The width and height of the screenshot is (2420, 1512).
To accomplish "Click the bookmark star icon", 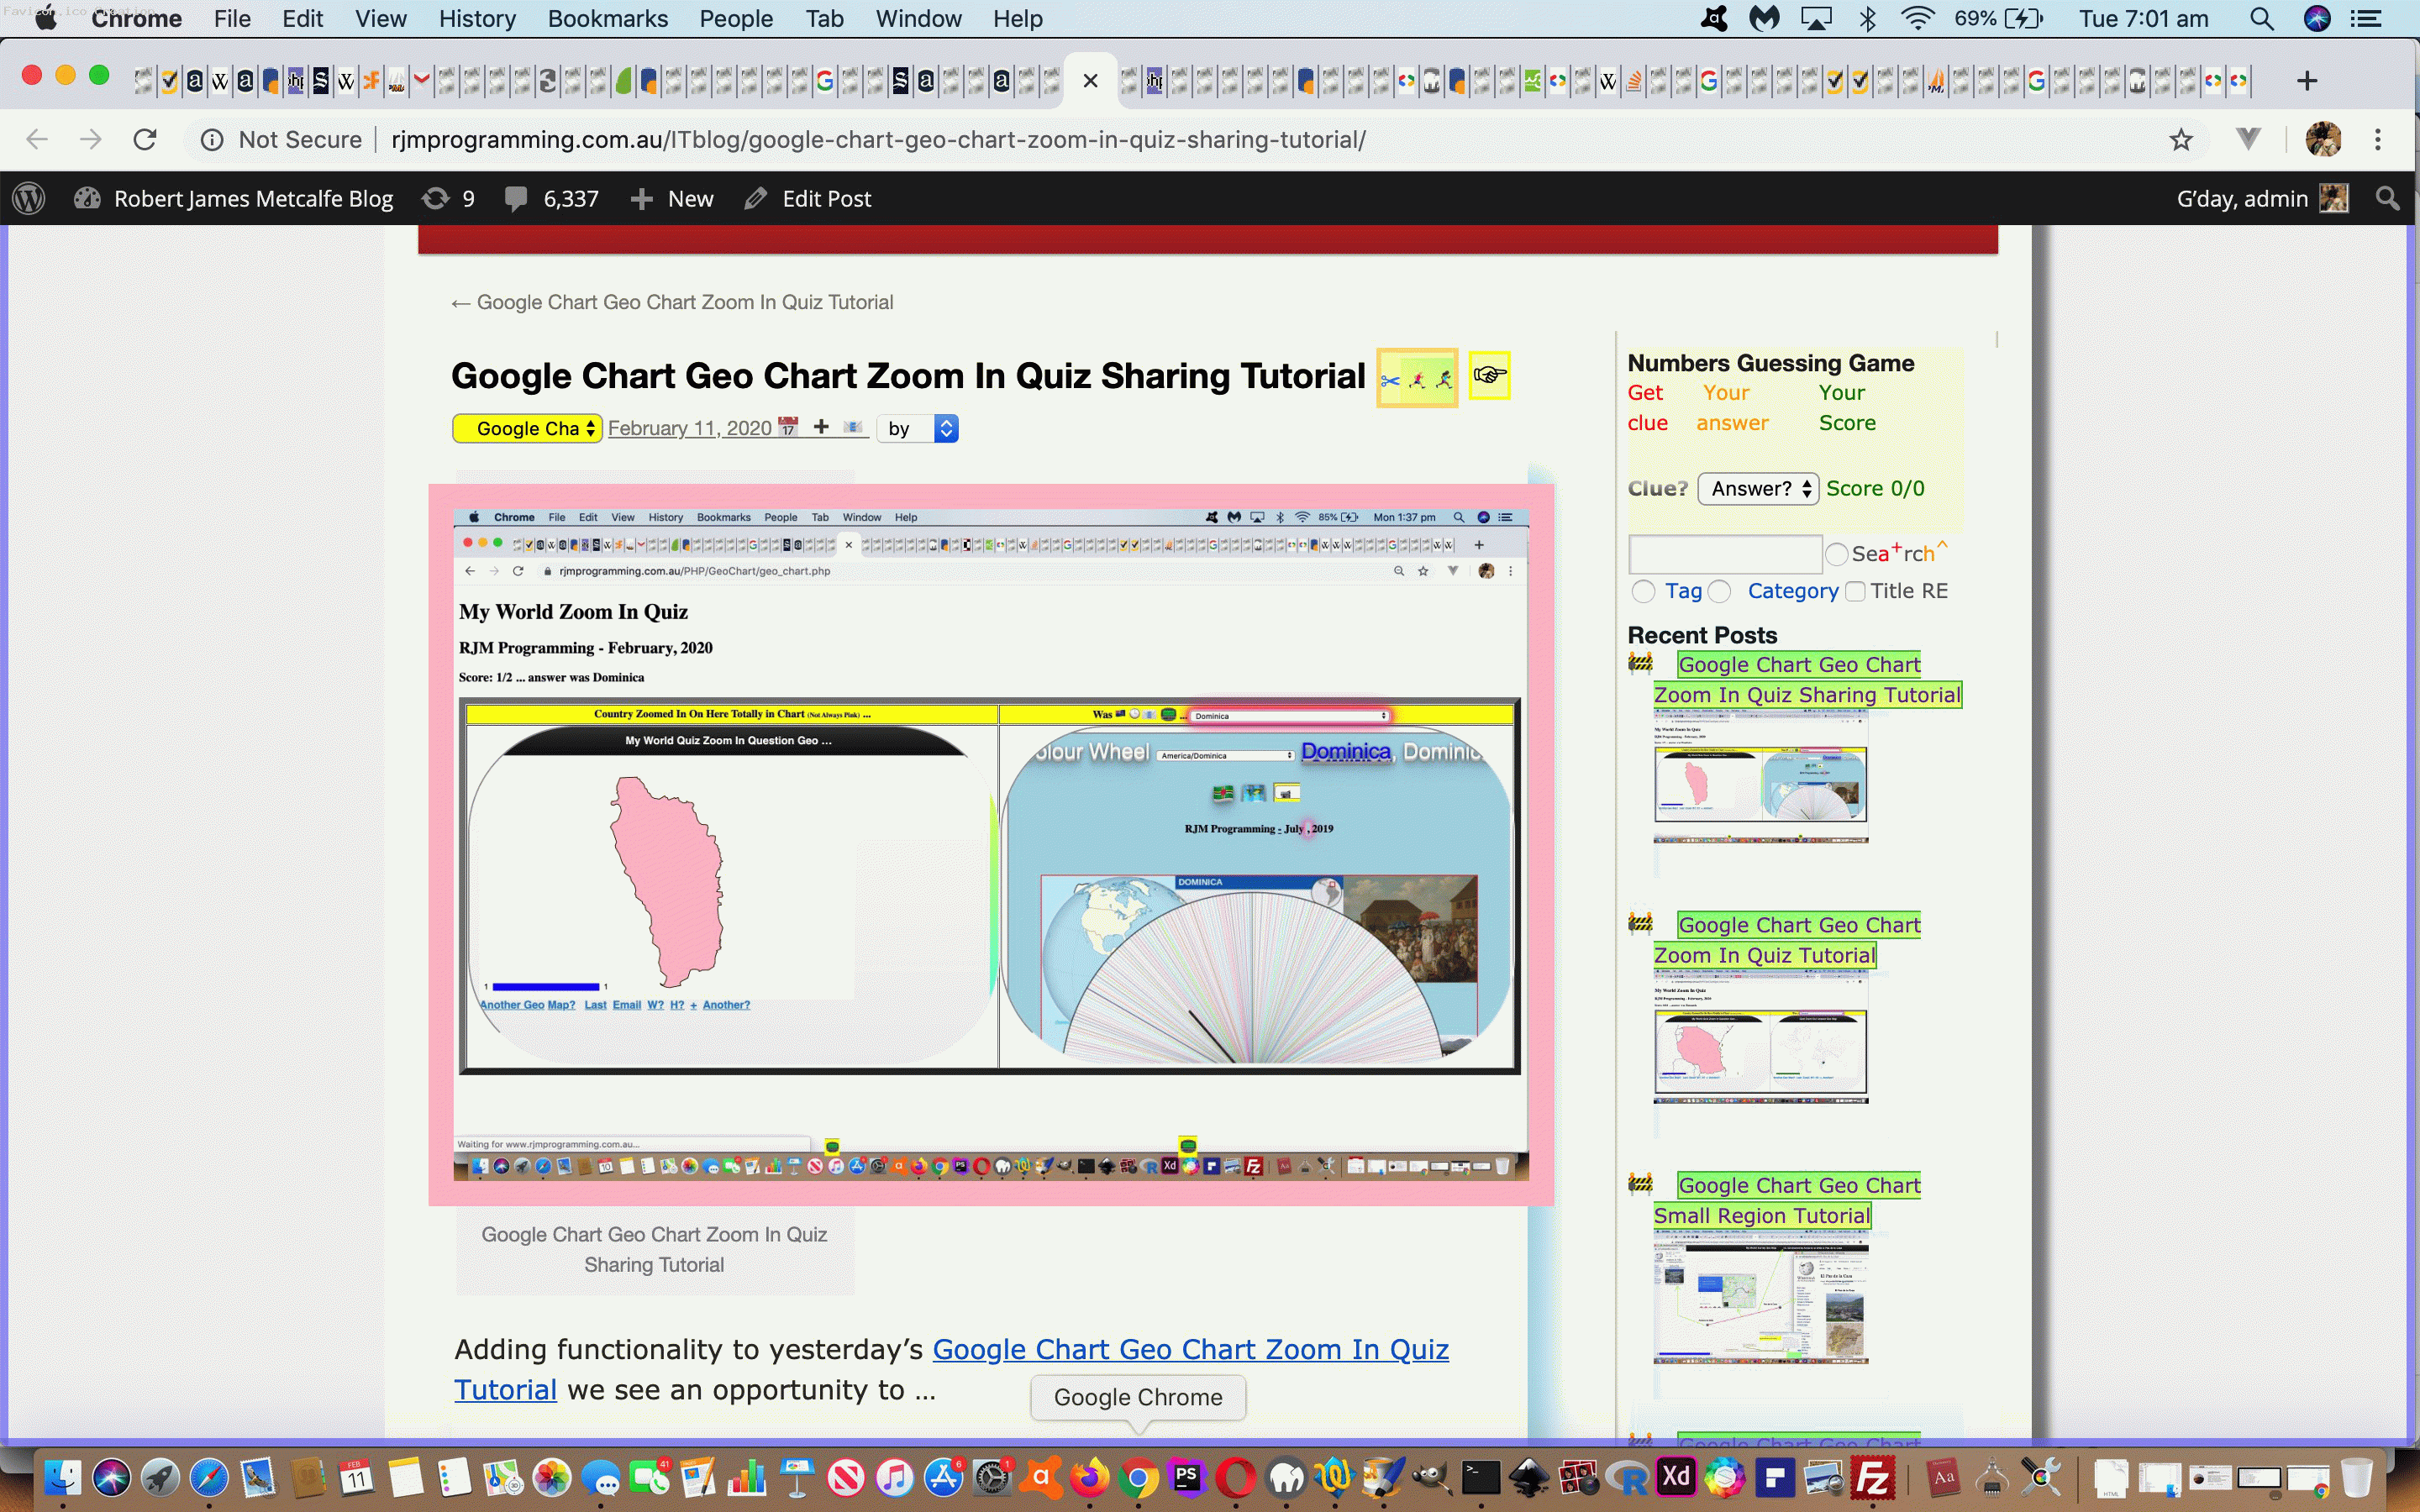I will pyautogui.click(x=2181, y=140).
